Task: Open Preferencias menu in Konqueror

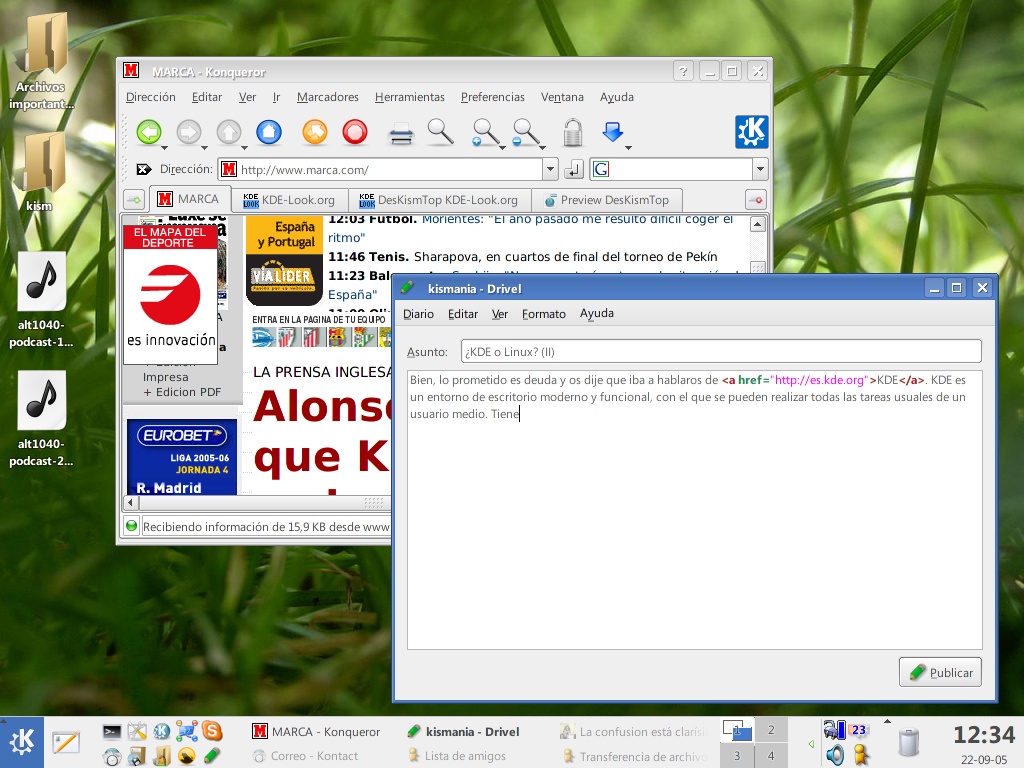Action: pos(492,97)
